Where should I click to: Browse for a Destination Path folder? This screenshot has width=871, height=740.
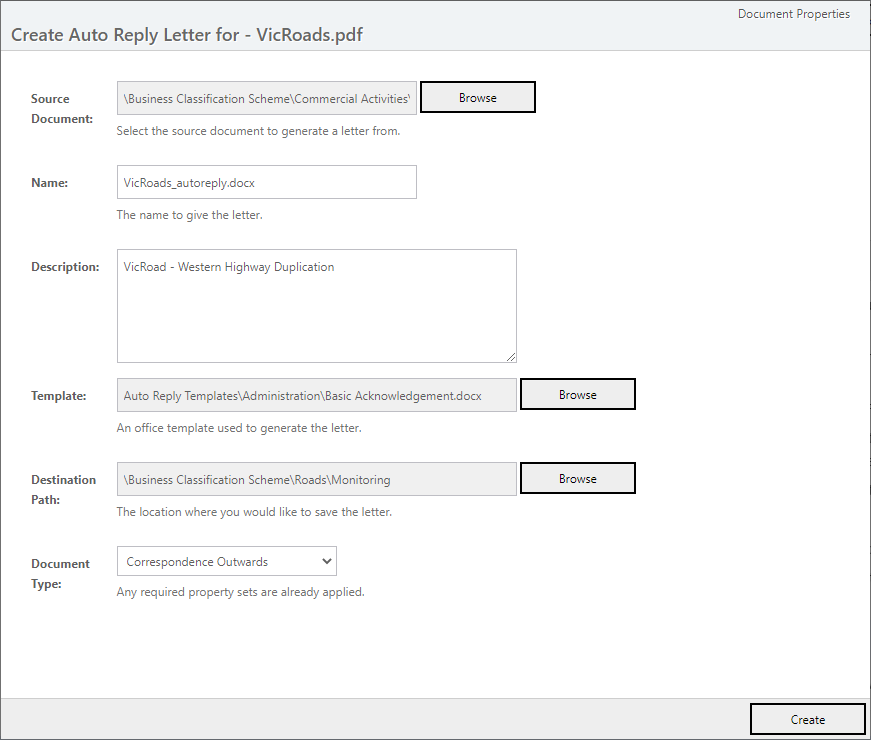coord(577,479)
